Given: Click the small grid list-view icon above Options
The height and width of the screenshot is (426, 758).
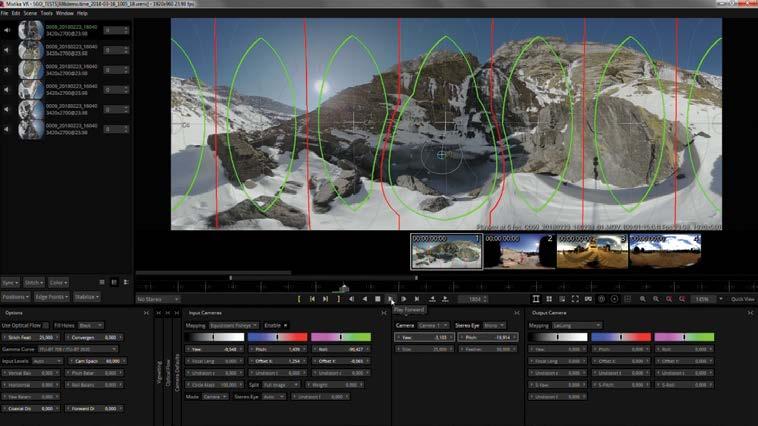Looking at the screenshot, I should tap(102, 282).
